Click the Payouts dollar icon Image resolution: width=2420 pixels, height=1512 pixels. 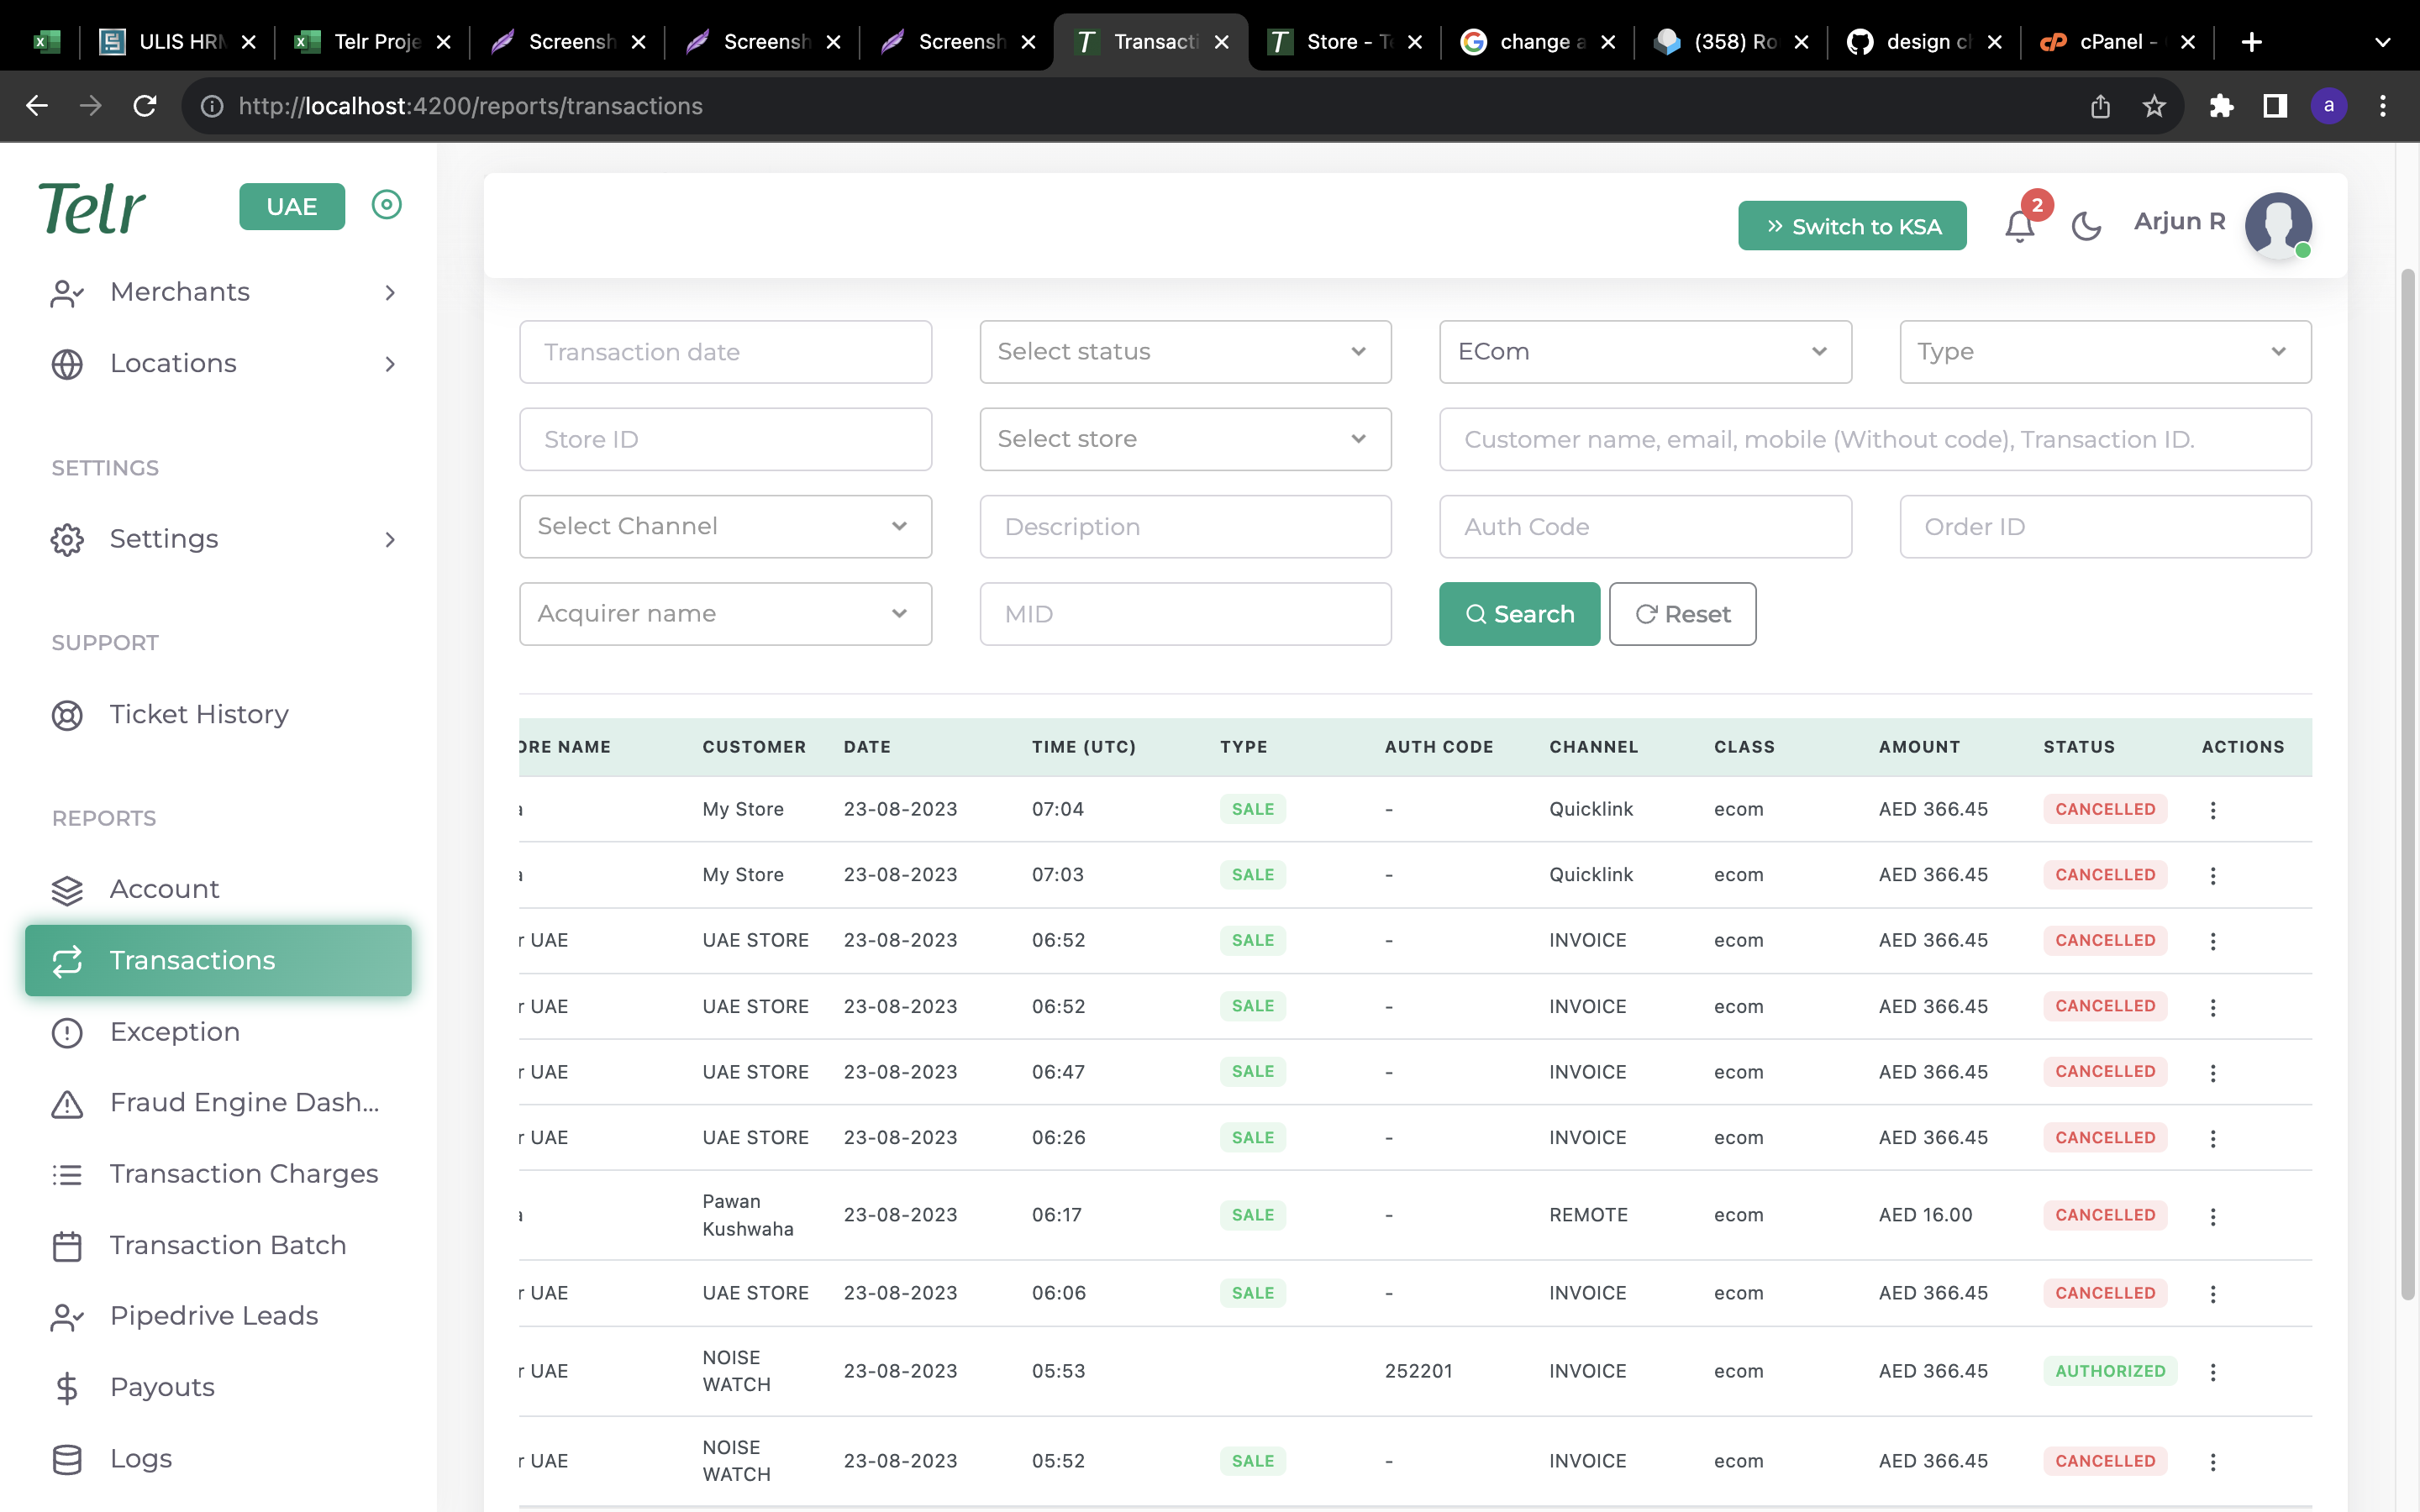(x=67, y=1388)
